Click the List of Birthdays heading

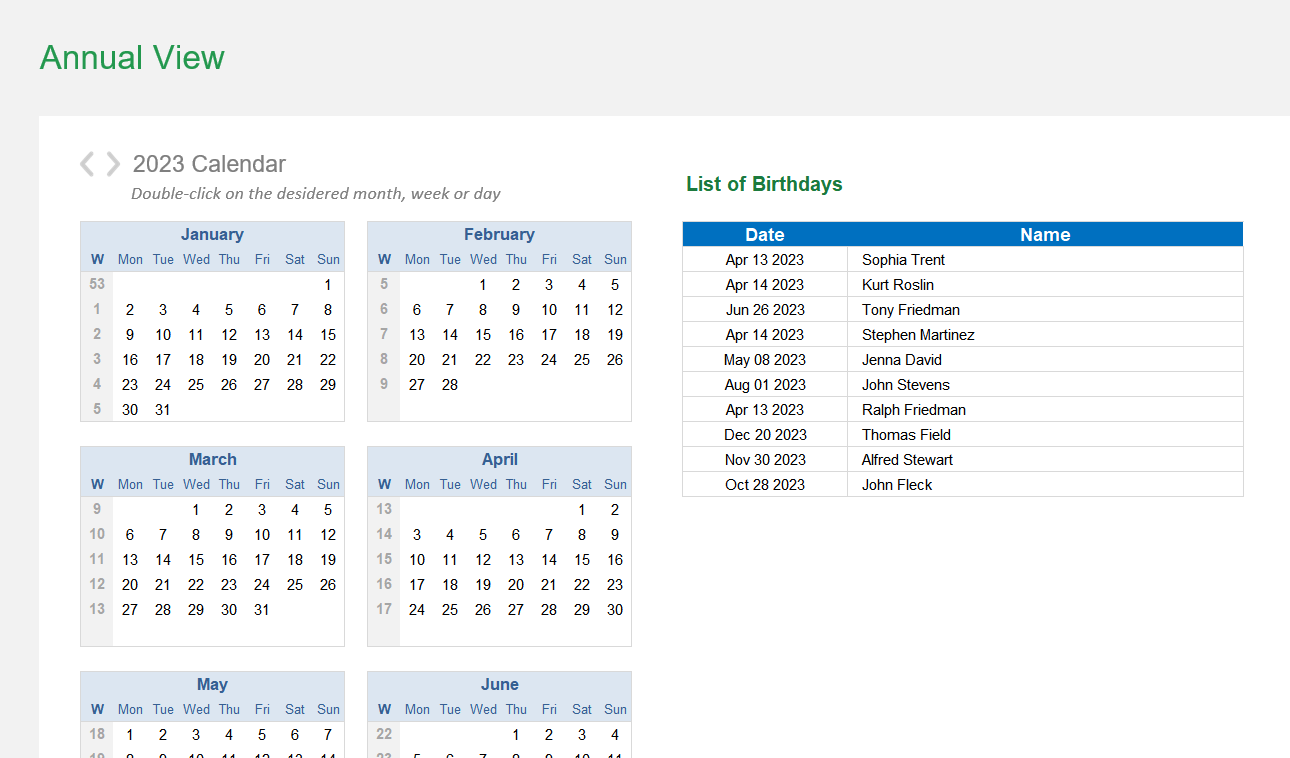pyautogui.click(x=764, y=184)
